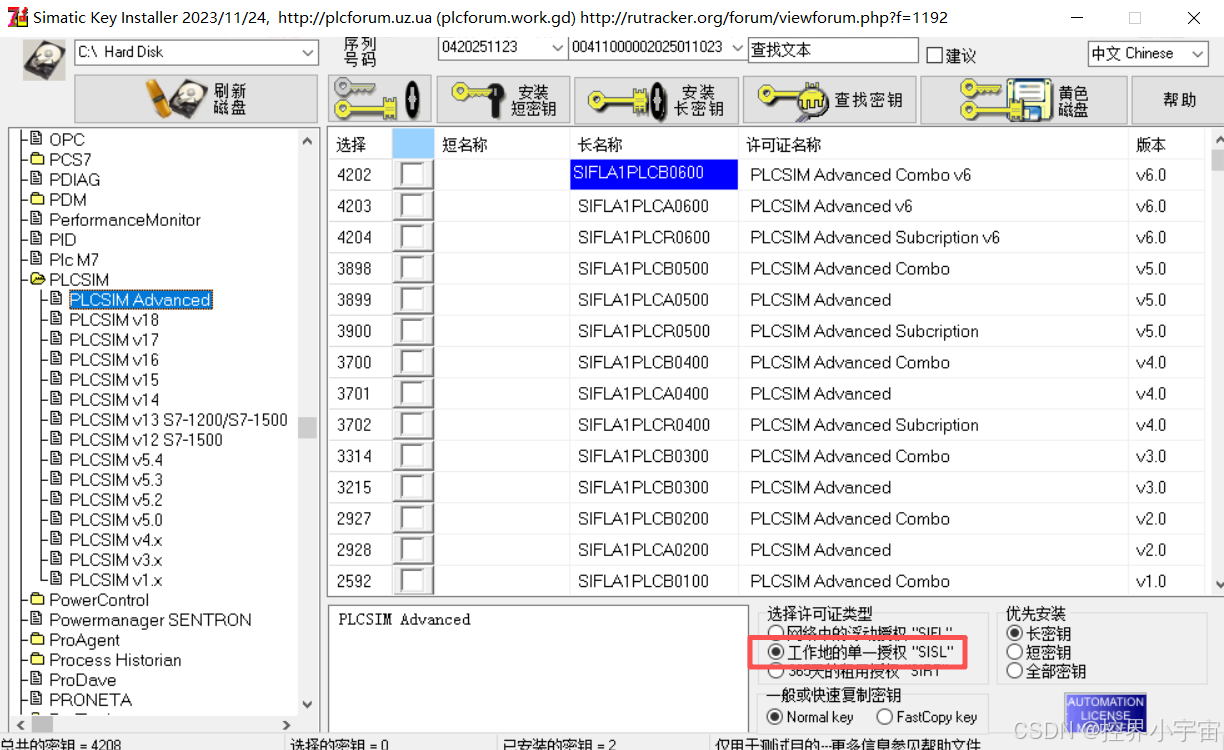Tick checkbox for row 2927
The height and width of the screenshot is (750, 1224).
click(x=411, y=518)
